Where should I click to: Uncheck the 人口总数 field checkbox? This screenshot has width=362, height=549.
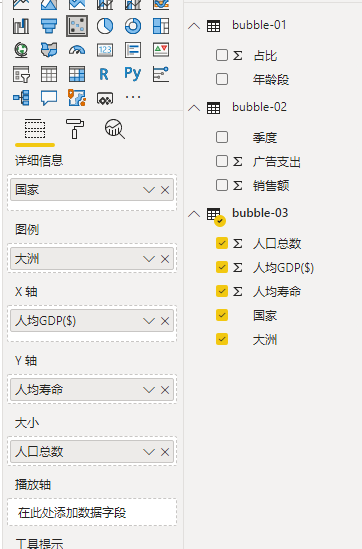click(222, 243)
